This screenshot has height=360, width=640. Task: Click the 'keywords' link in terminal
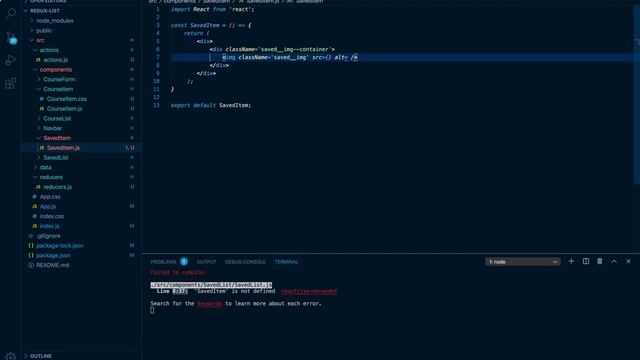[210, 304]
